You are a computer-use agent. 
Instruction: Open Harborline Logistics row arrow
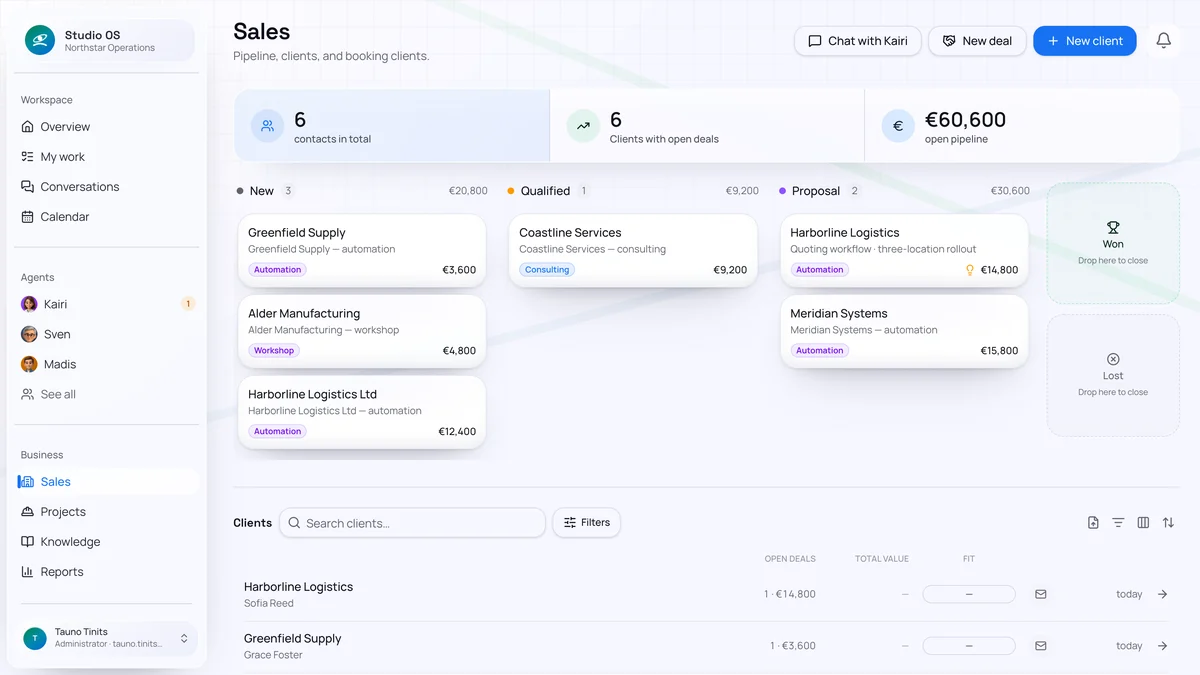pyautogui.click(x=1162, y=594)
